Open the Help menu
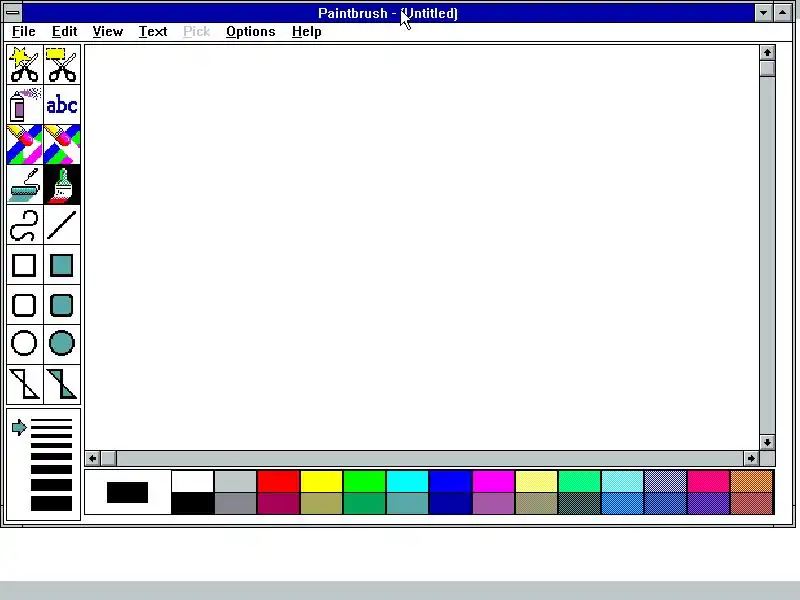 307,32
